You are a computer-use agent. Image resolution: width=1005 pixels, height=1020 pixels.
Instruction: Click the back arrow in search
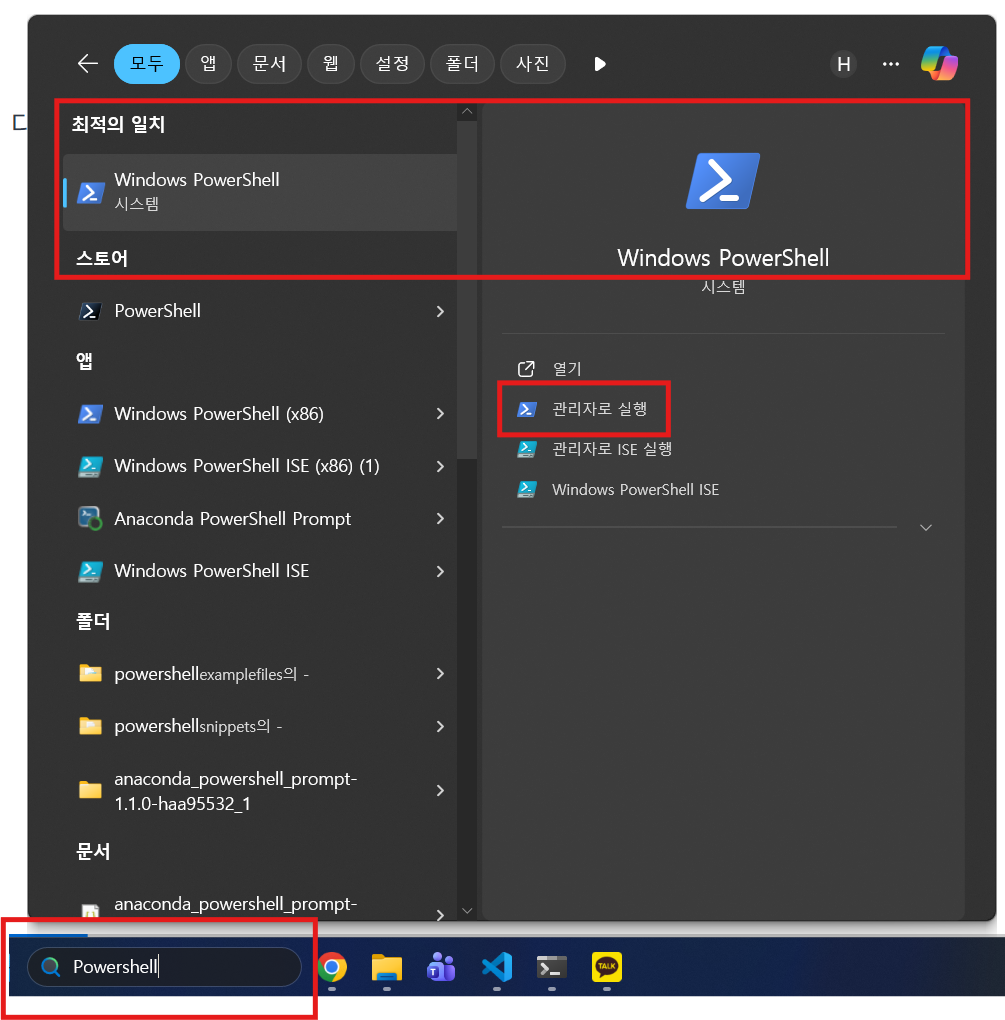pyautogui.click(x=87, y=63)
